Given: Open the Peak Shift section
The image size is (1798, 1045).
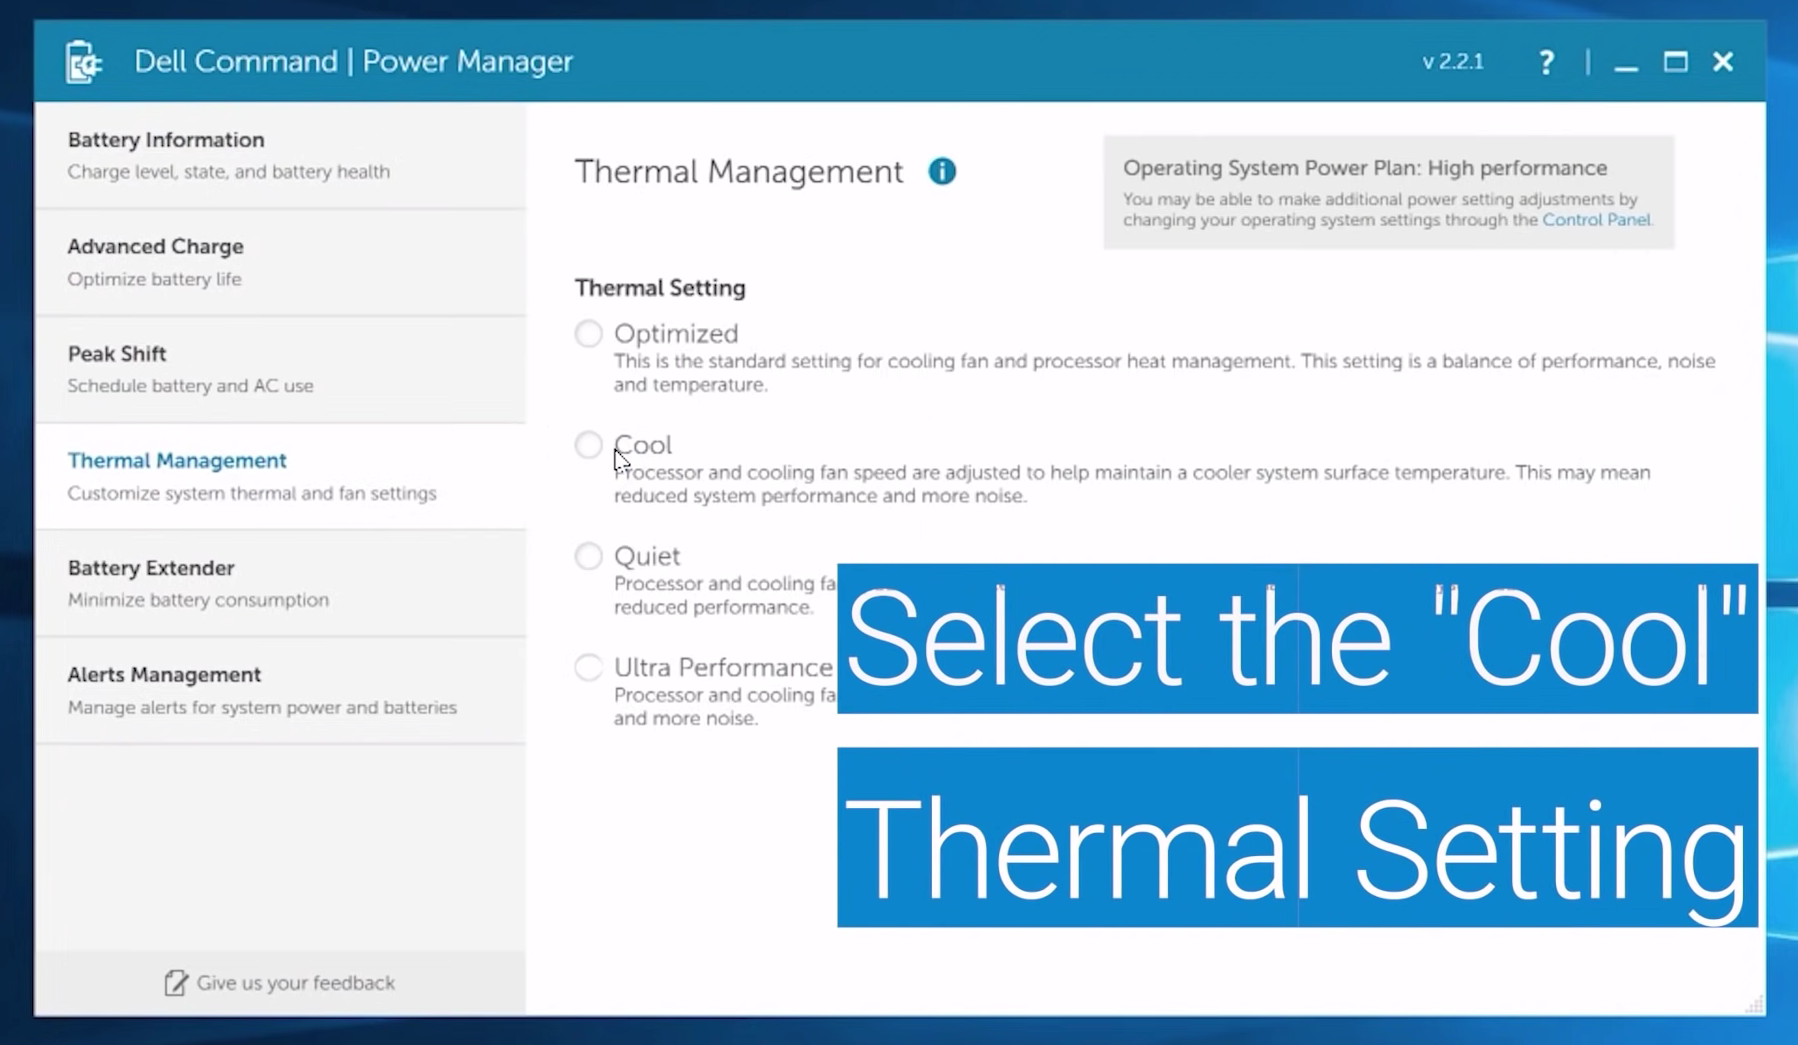Looking at the screenshot, I should [x=280, y=369].
